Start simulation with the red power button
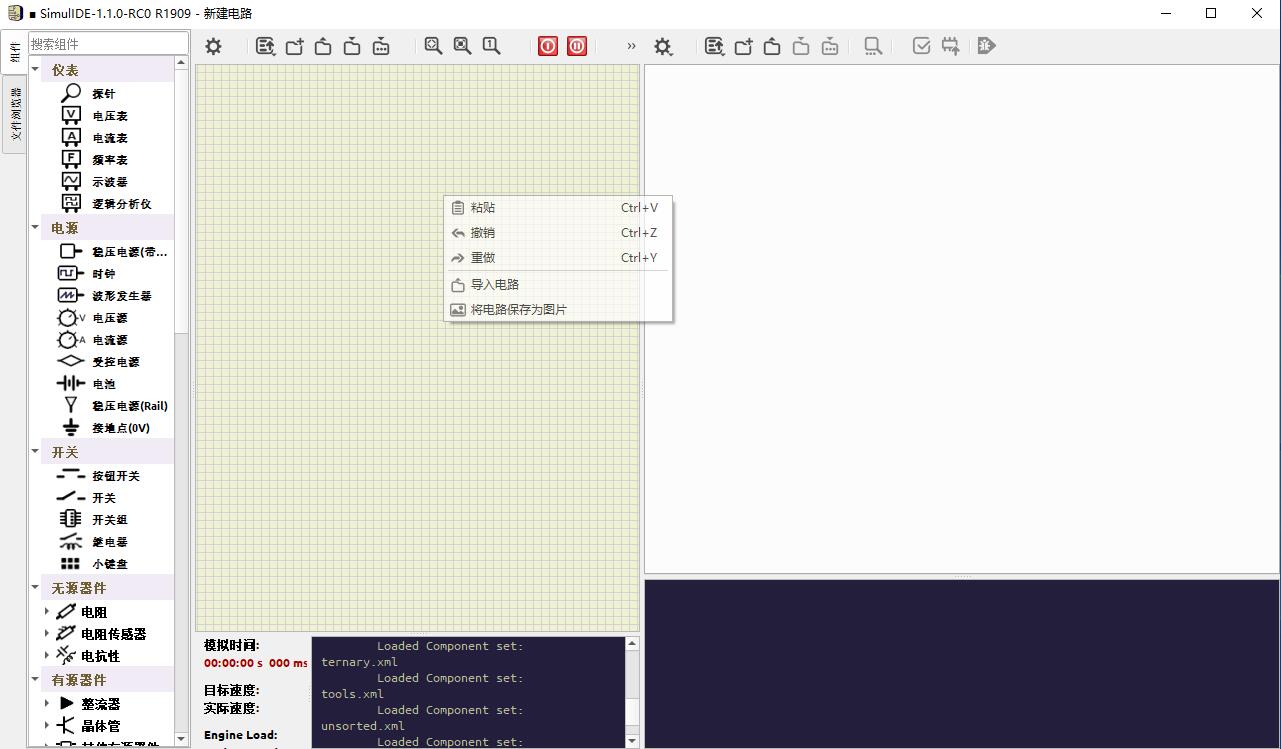Image resolution: width=1281 pixels, height=749 pixels. (x=548, y=46)
